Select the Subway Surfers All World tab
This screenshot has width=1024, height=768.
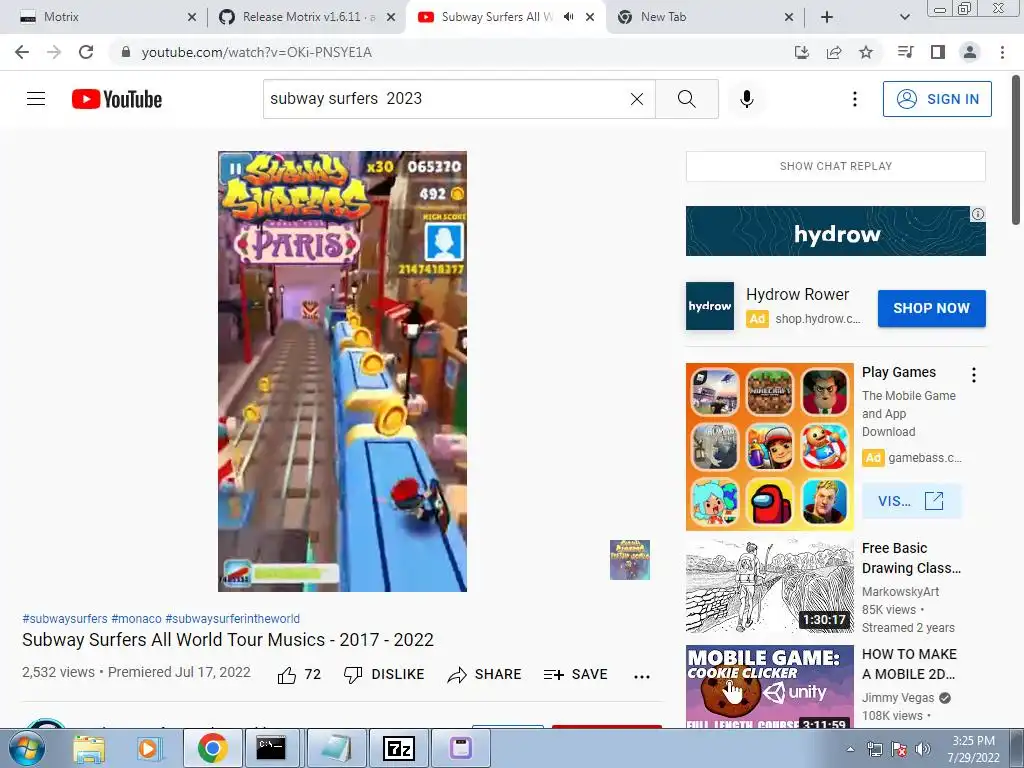[496, 17]
